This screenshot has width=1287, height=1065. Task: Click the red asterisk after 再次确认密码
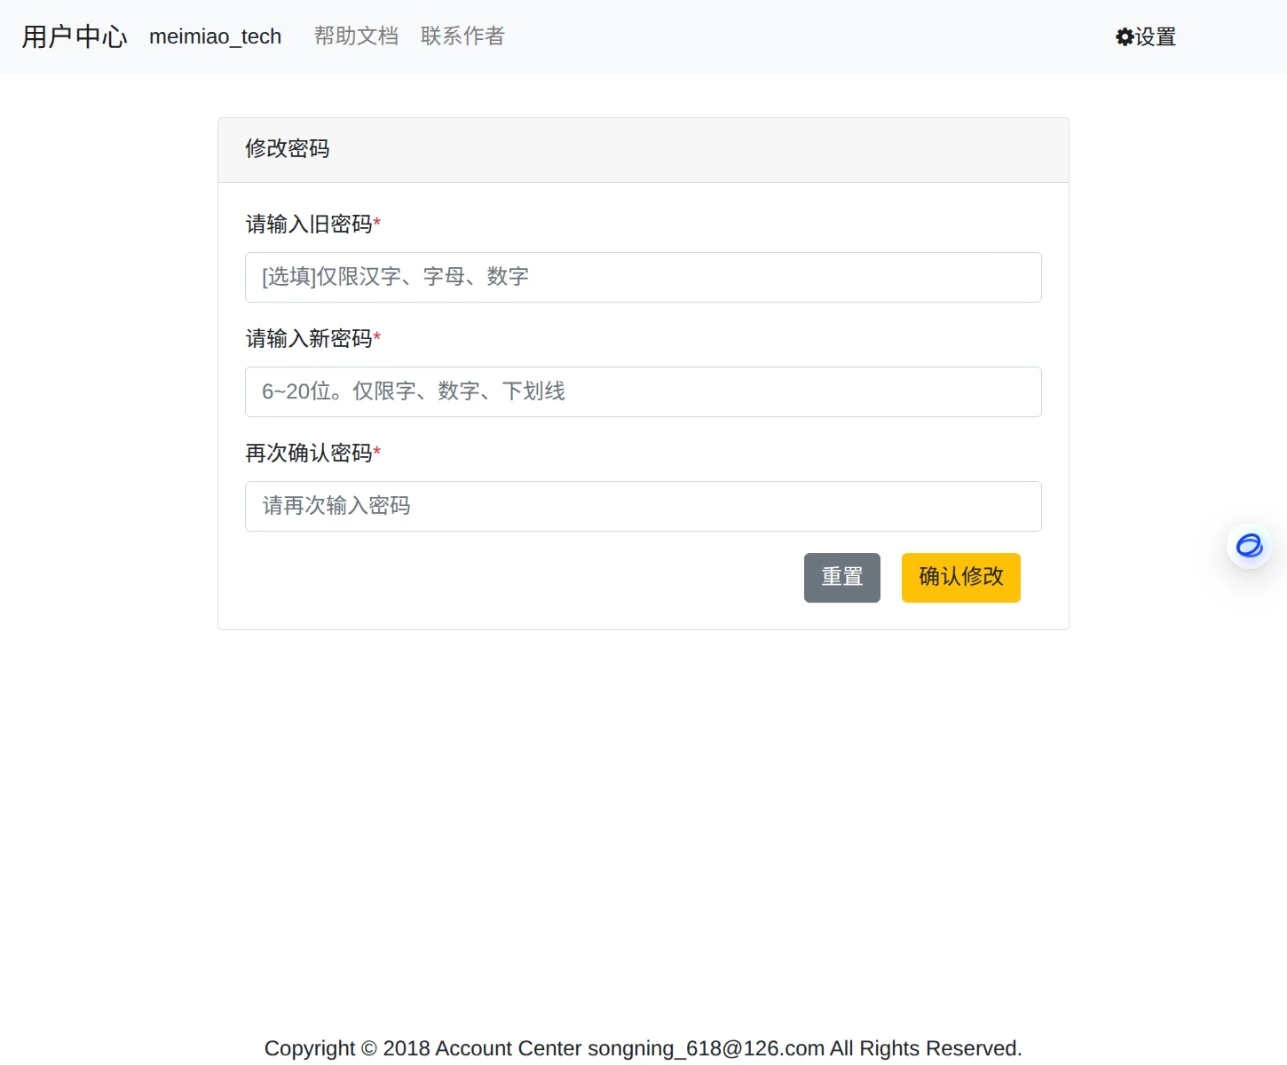[x=377, y=452]
